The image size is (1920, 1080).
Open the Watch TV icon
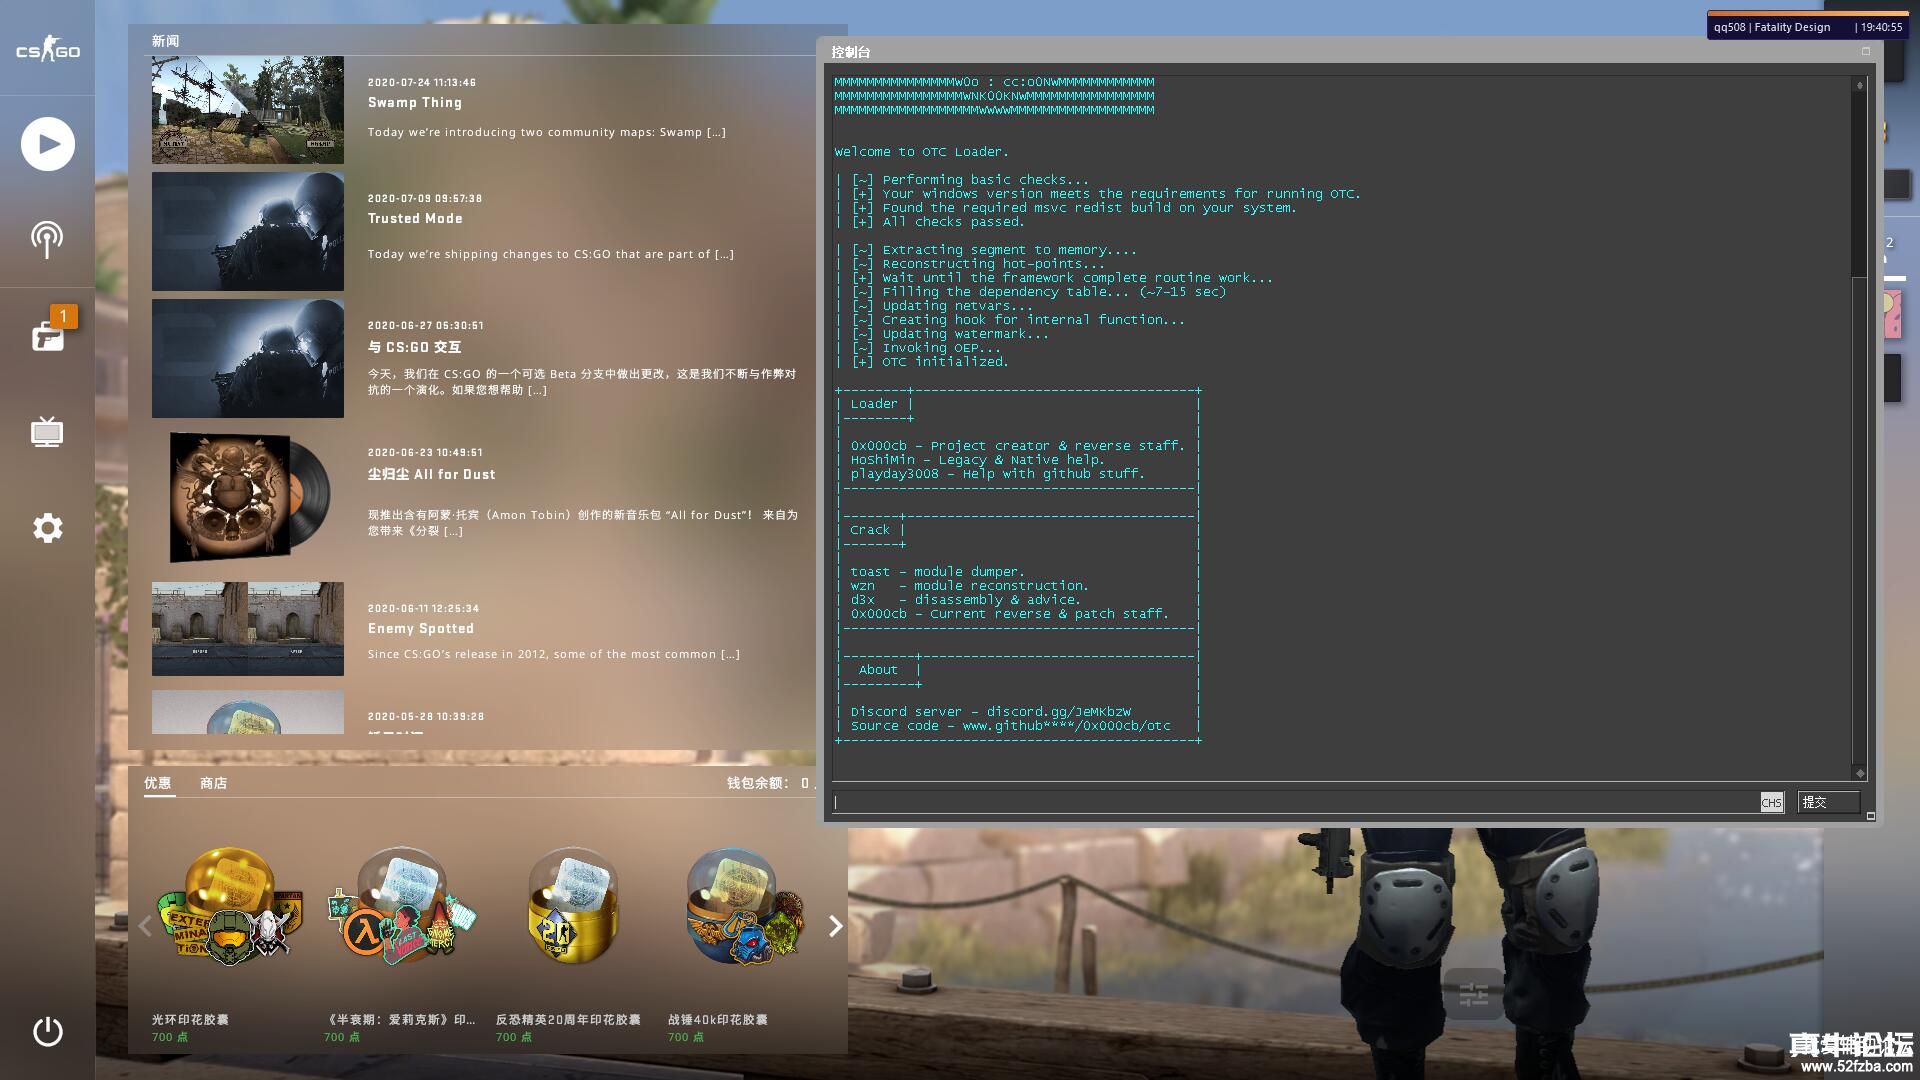(47, 432)
